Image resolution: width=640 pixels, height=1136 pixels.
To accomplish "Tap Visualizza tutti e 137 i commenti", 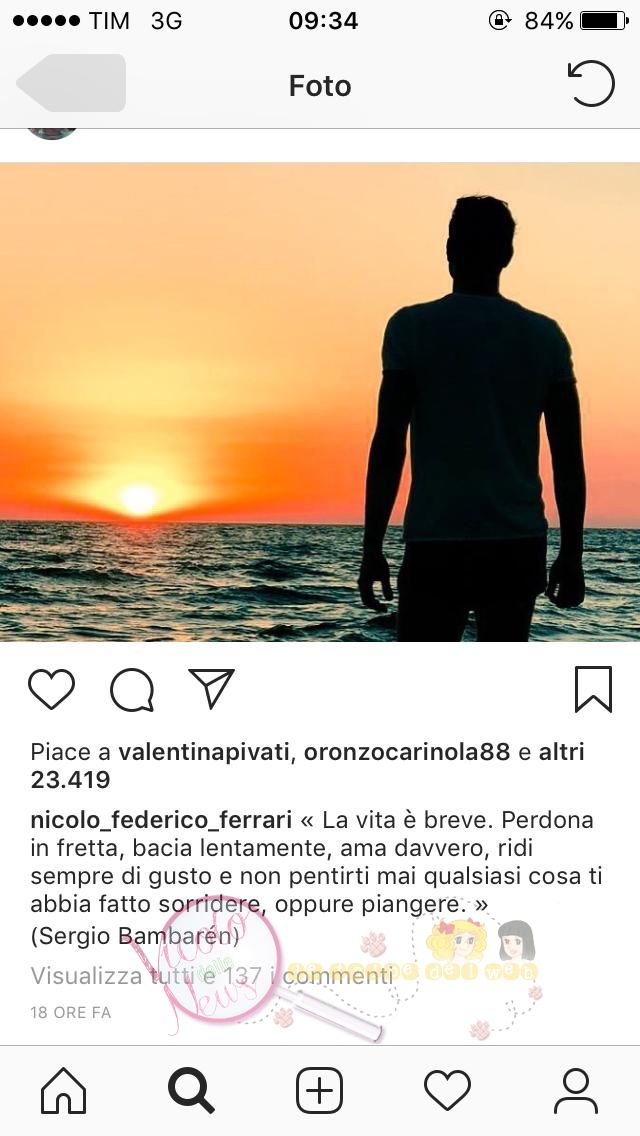I will [212, 976].
